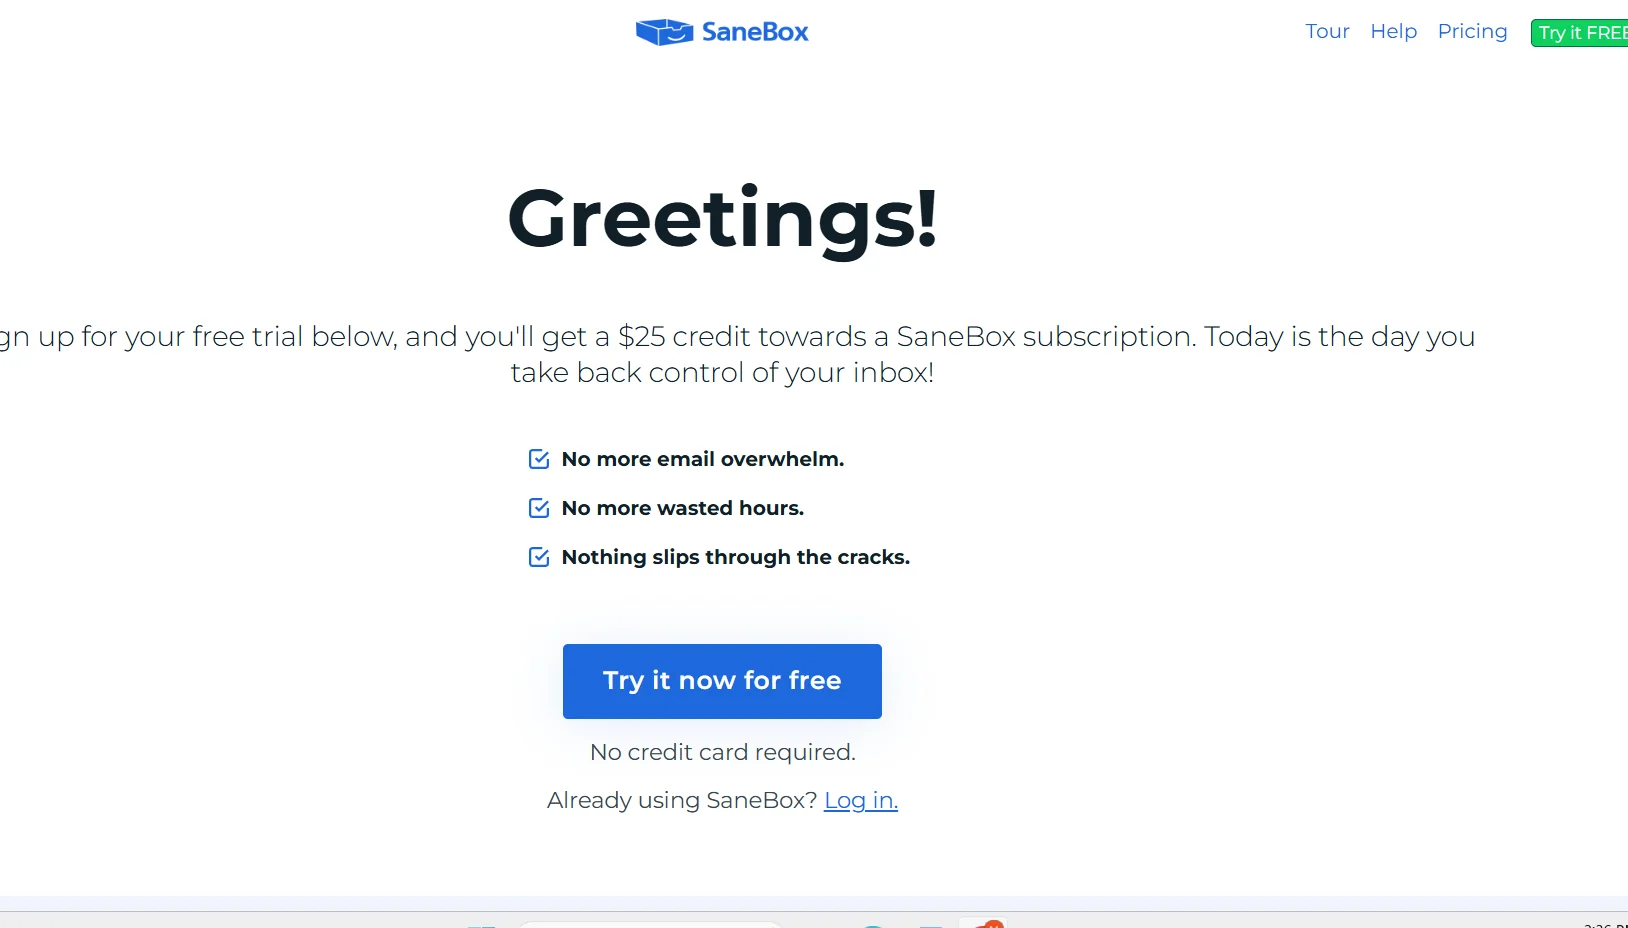Go to the Pricing page
The height and width of the screenshot is (928, 1628).
[1472, 32]
